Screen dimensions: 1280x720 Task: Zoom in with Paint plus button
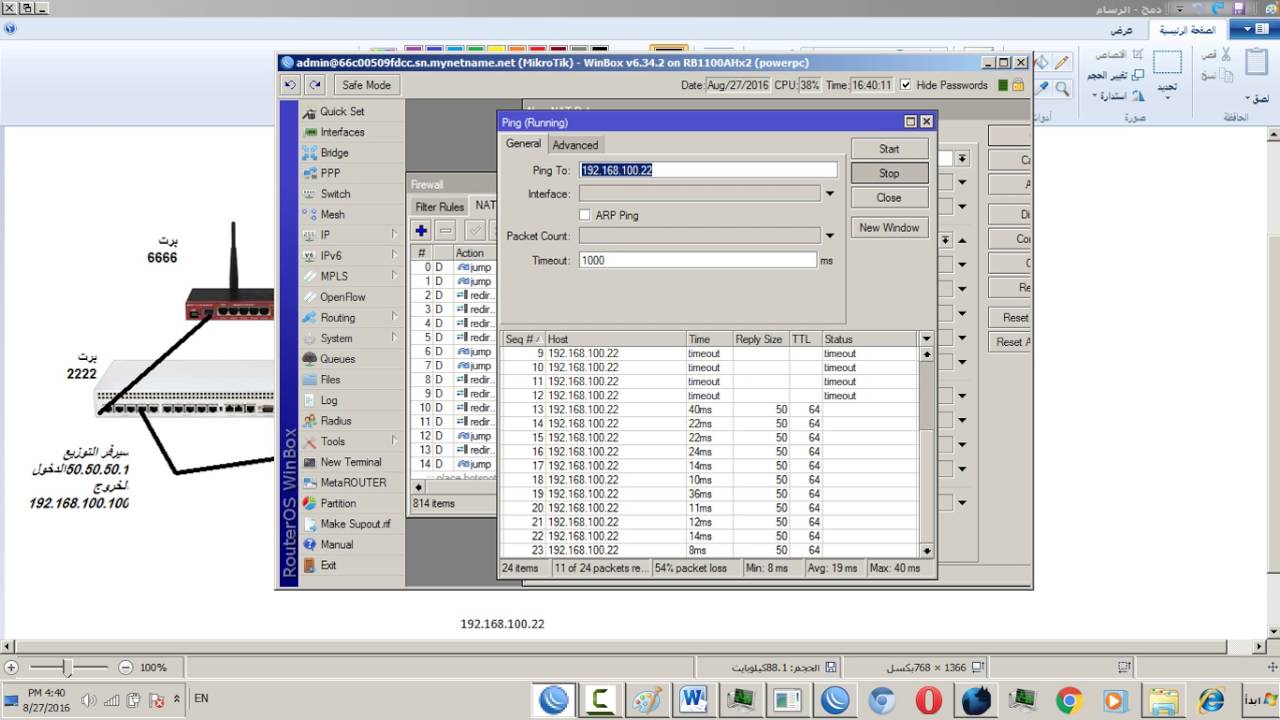pos(11,667)
